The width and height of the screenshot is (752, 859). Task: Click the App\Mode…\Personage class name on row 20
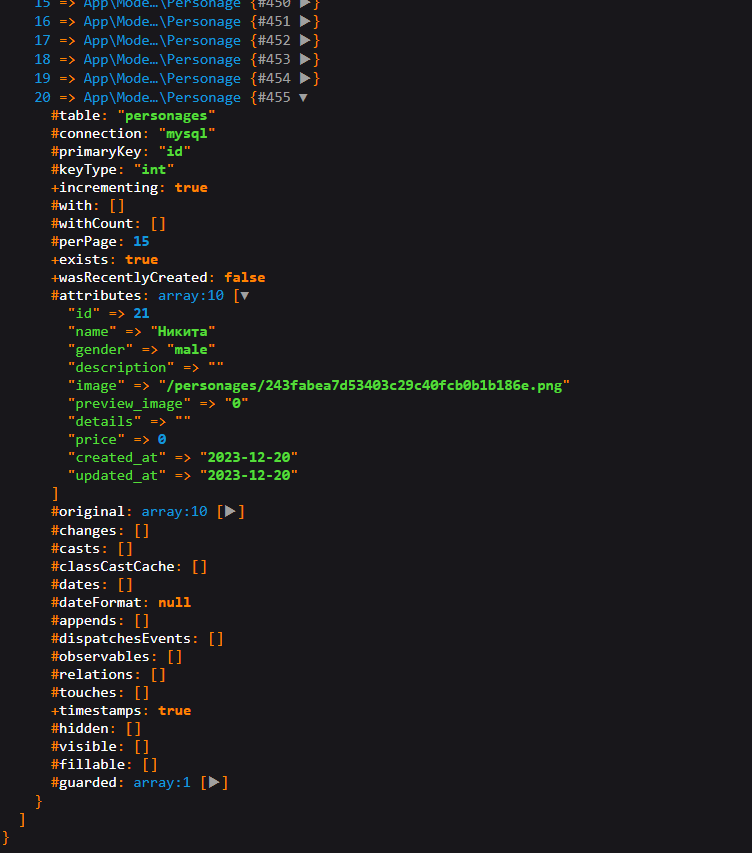pyautogui.click(x=162, y=97)
